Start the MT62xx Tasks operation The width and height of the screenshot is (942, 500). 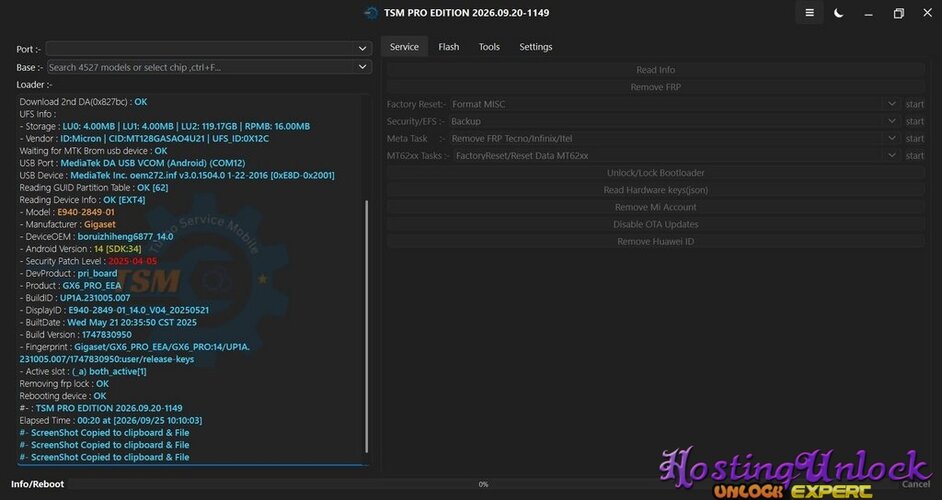(x=914, y=156)
